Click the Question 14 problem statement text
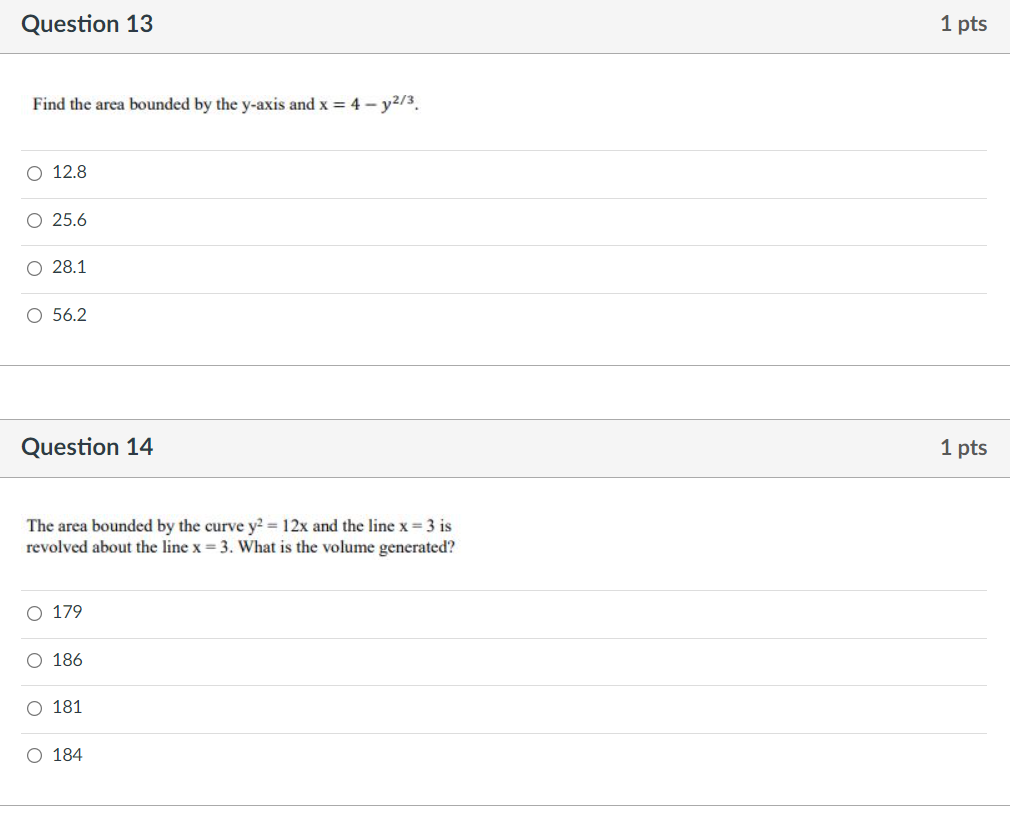1010x820 pixels. pyautogui.click(x=238, y=535)
